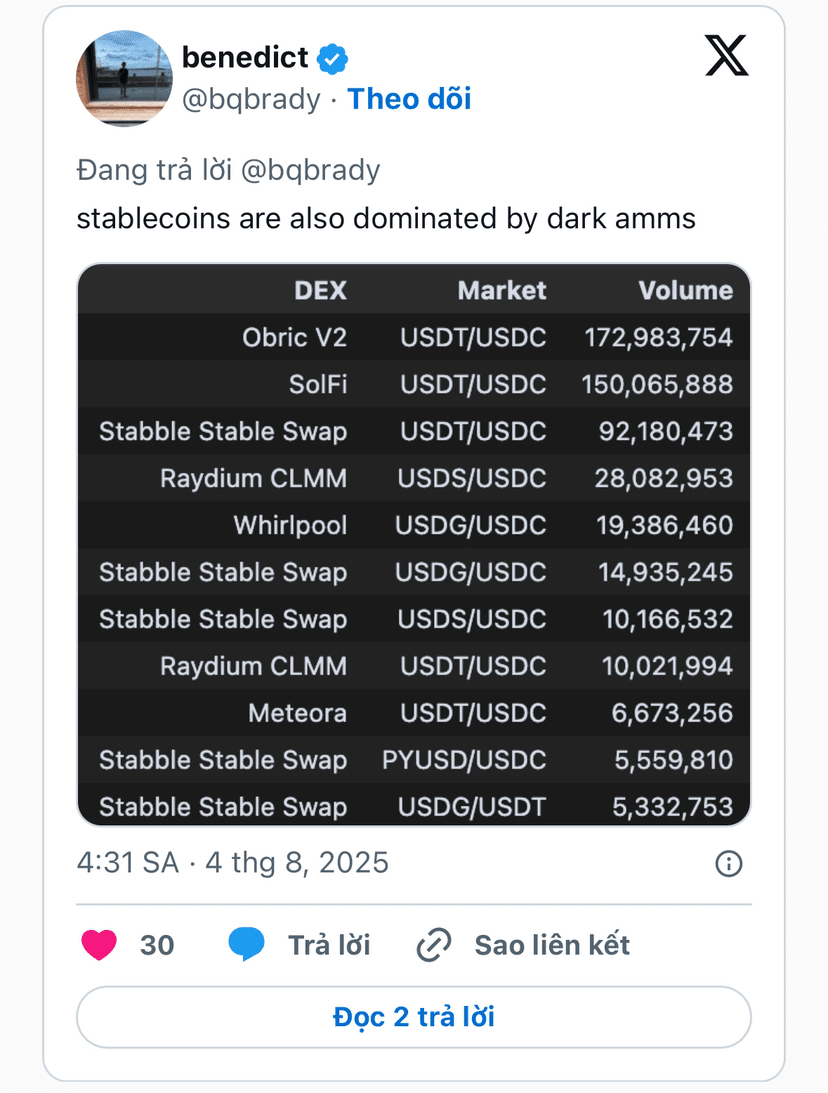Click the blue verified badge icon
The image size is (828, 1093).
coord(332,59)
